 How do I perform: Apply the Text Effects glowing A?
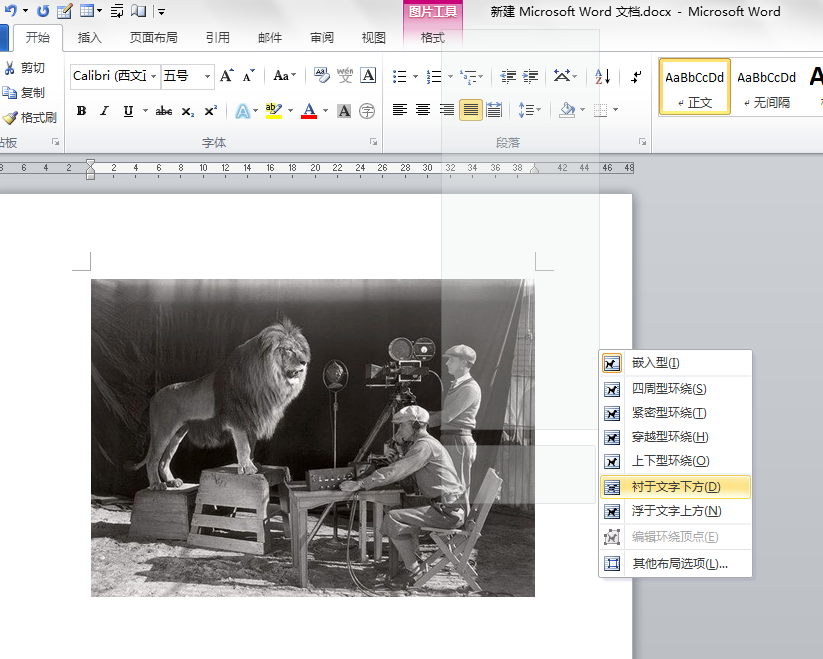(241, 111)
